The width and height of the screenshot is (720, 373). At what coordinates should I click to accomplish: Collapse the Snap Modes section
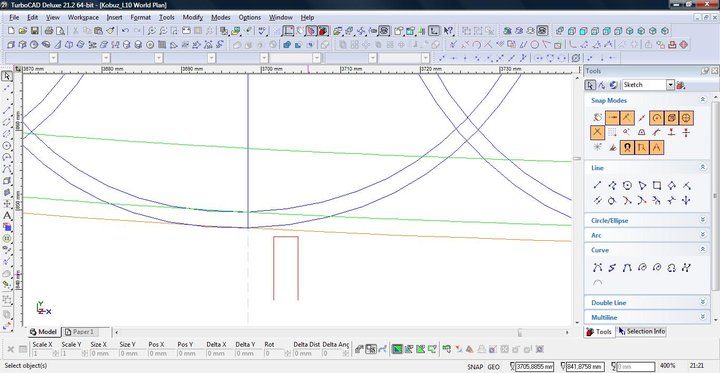(x=702, y=100)
